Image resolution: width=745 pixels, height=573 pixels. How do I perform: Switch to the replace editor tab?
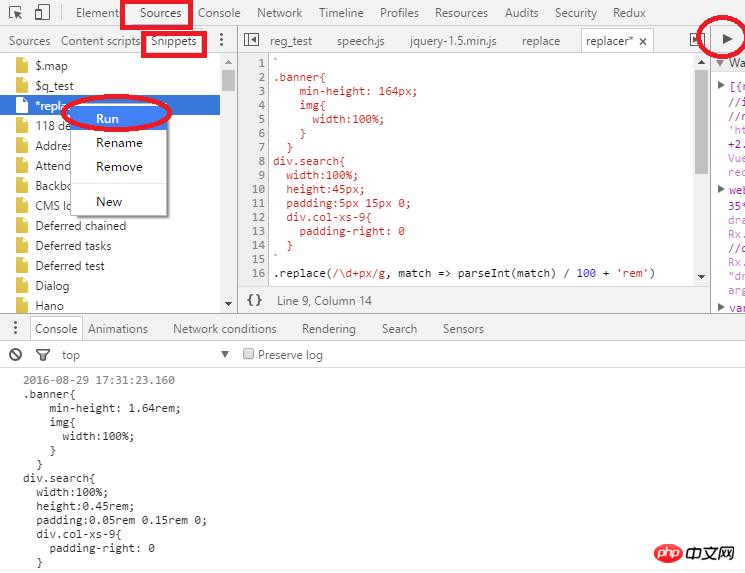click(x=541, y=41)
